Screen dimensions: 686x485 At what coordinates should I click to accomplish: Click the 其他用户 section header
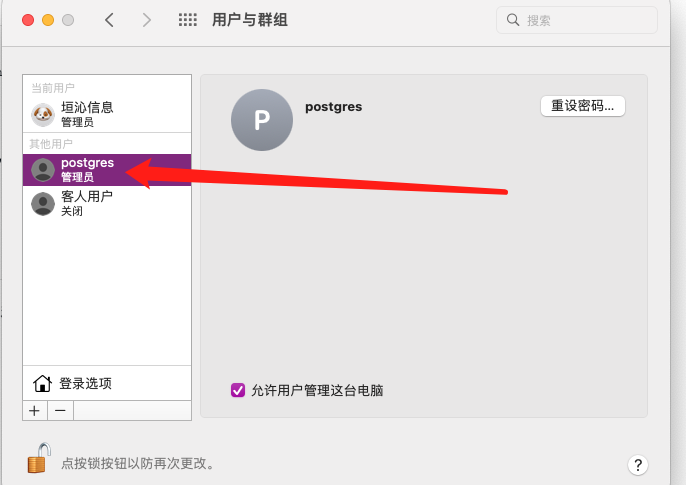click(51, 144)
